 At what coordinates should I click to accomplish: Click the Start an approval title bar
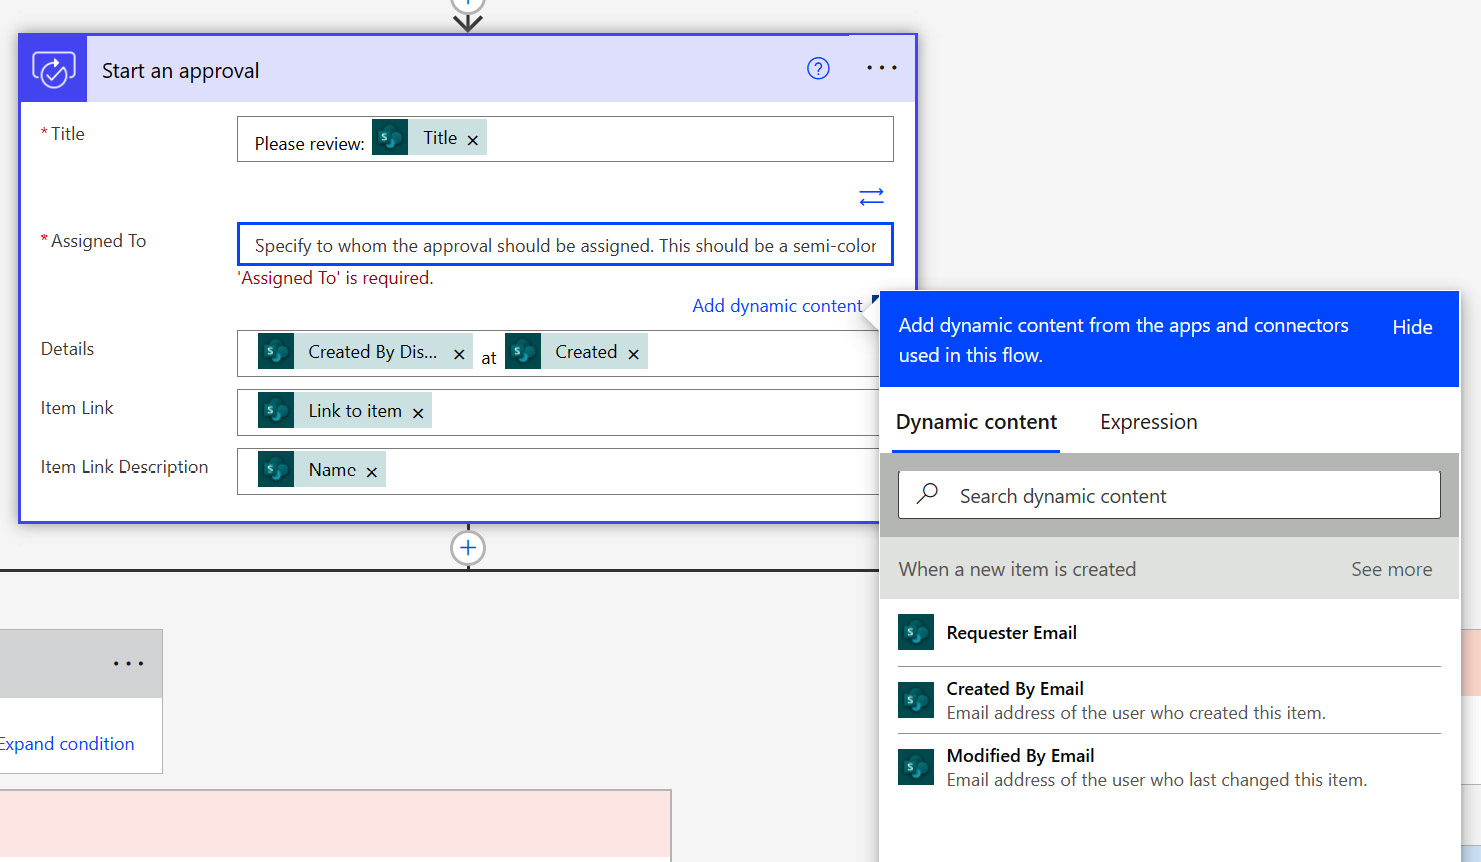coord(467,69)
